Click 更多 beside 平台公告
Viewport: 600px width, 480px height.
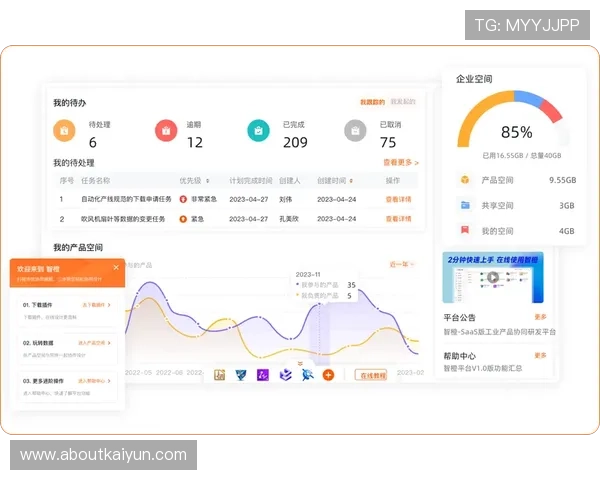[x=540, y=317]
